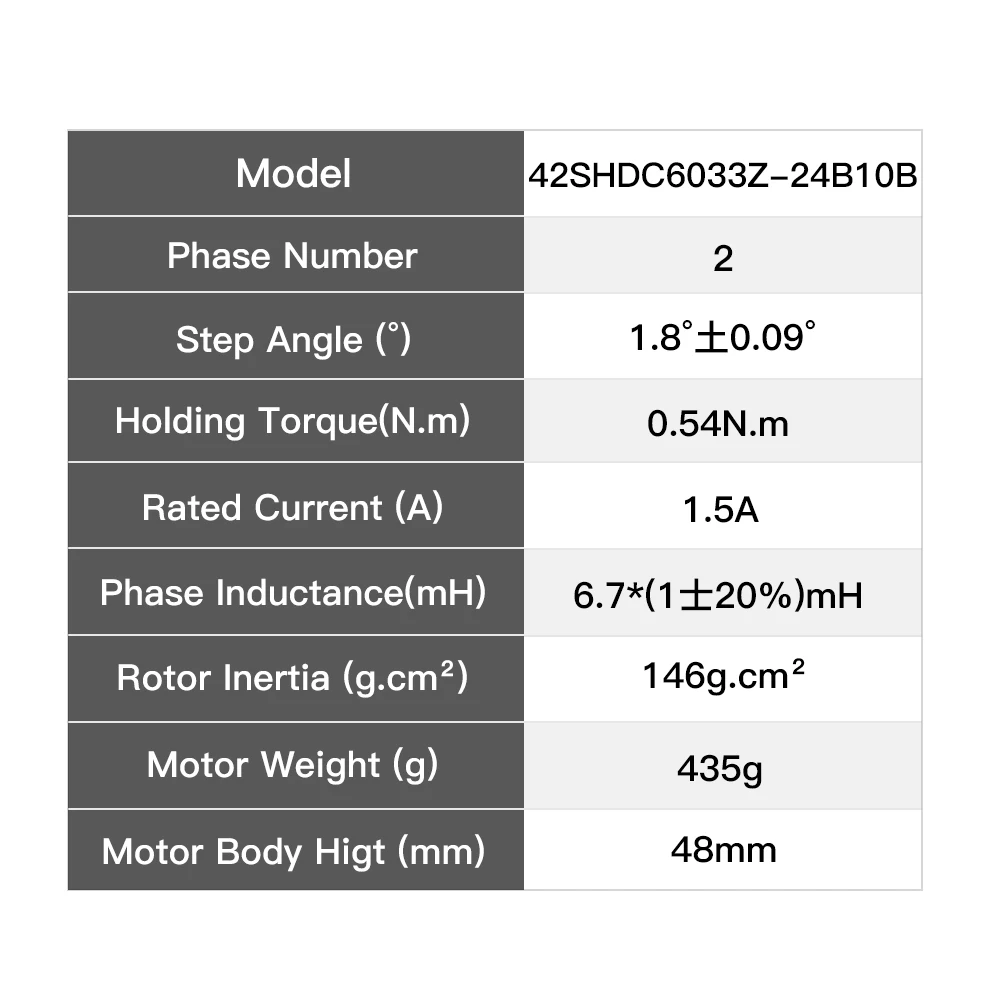
Task: Click the word Torque in the table
Action: click(318, 421)
